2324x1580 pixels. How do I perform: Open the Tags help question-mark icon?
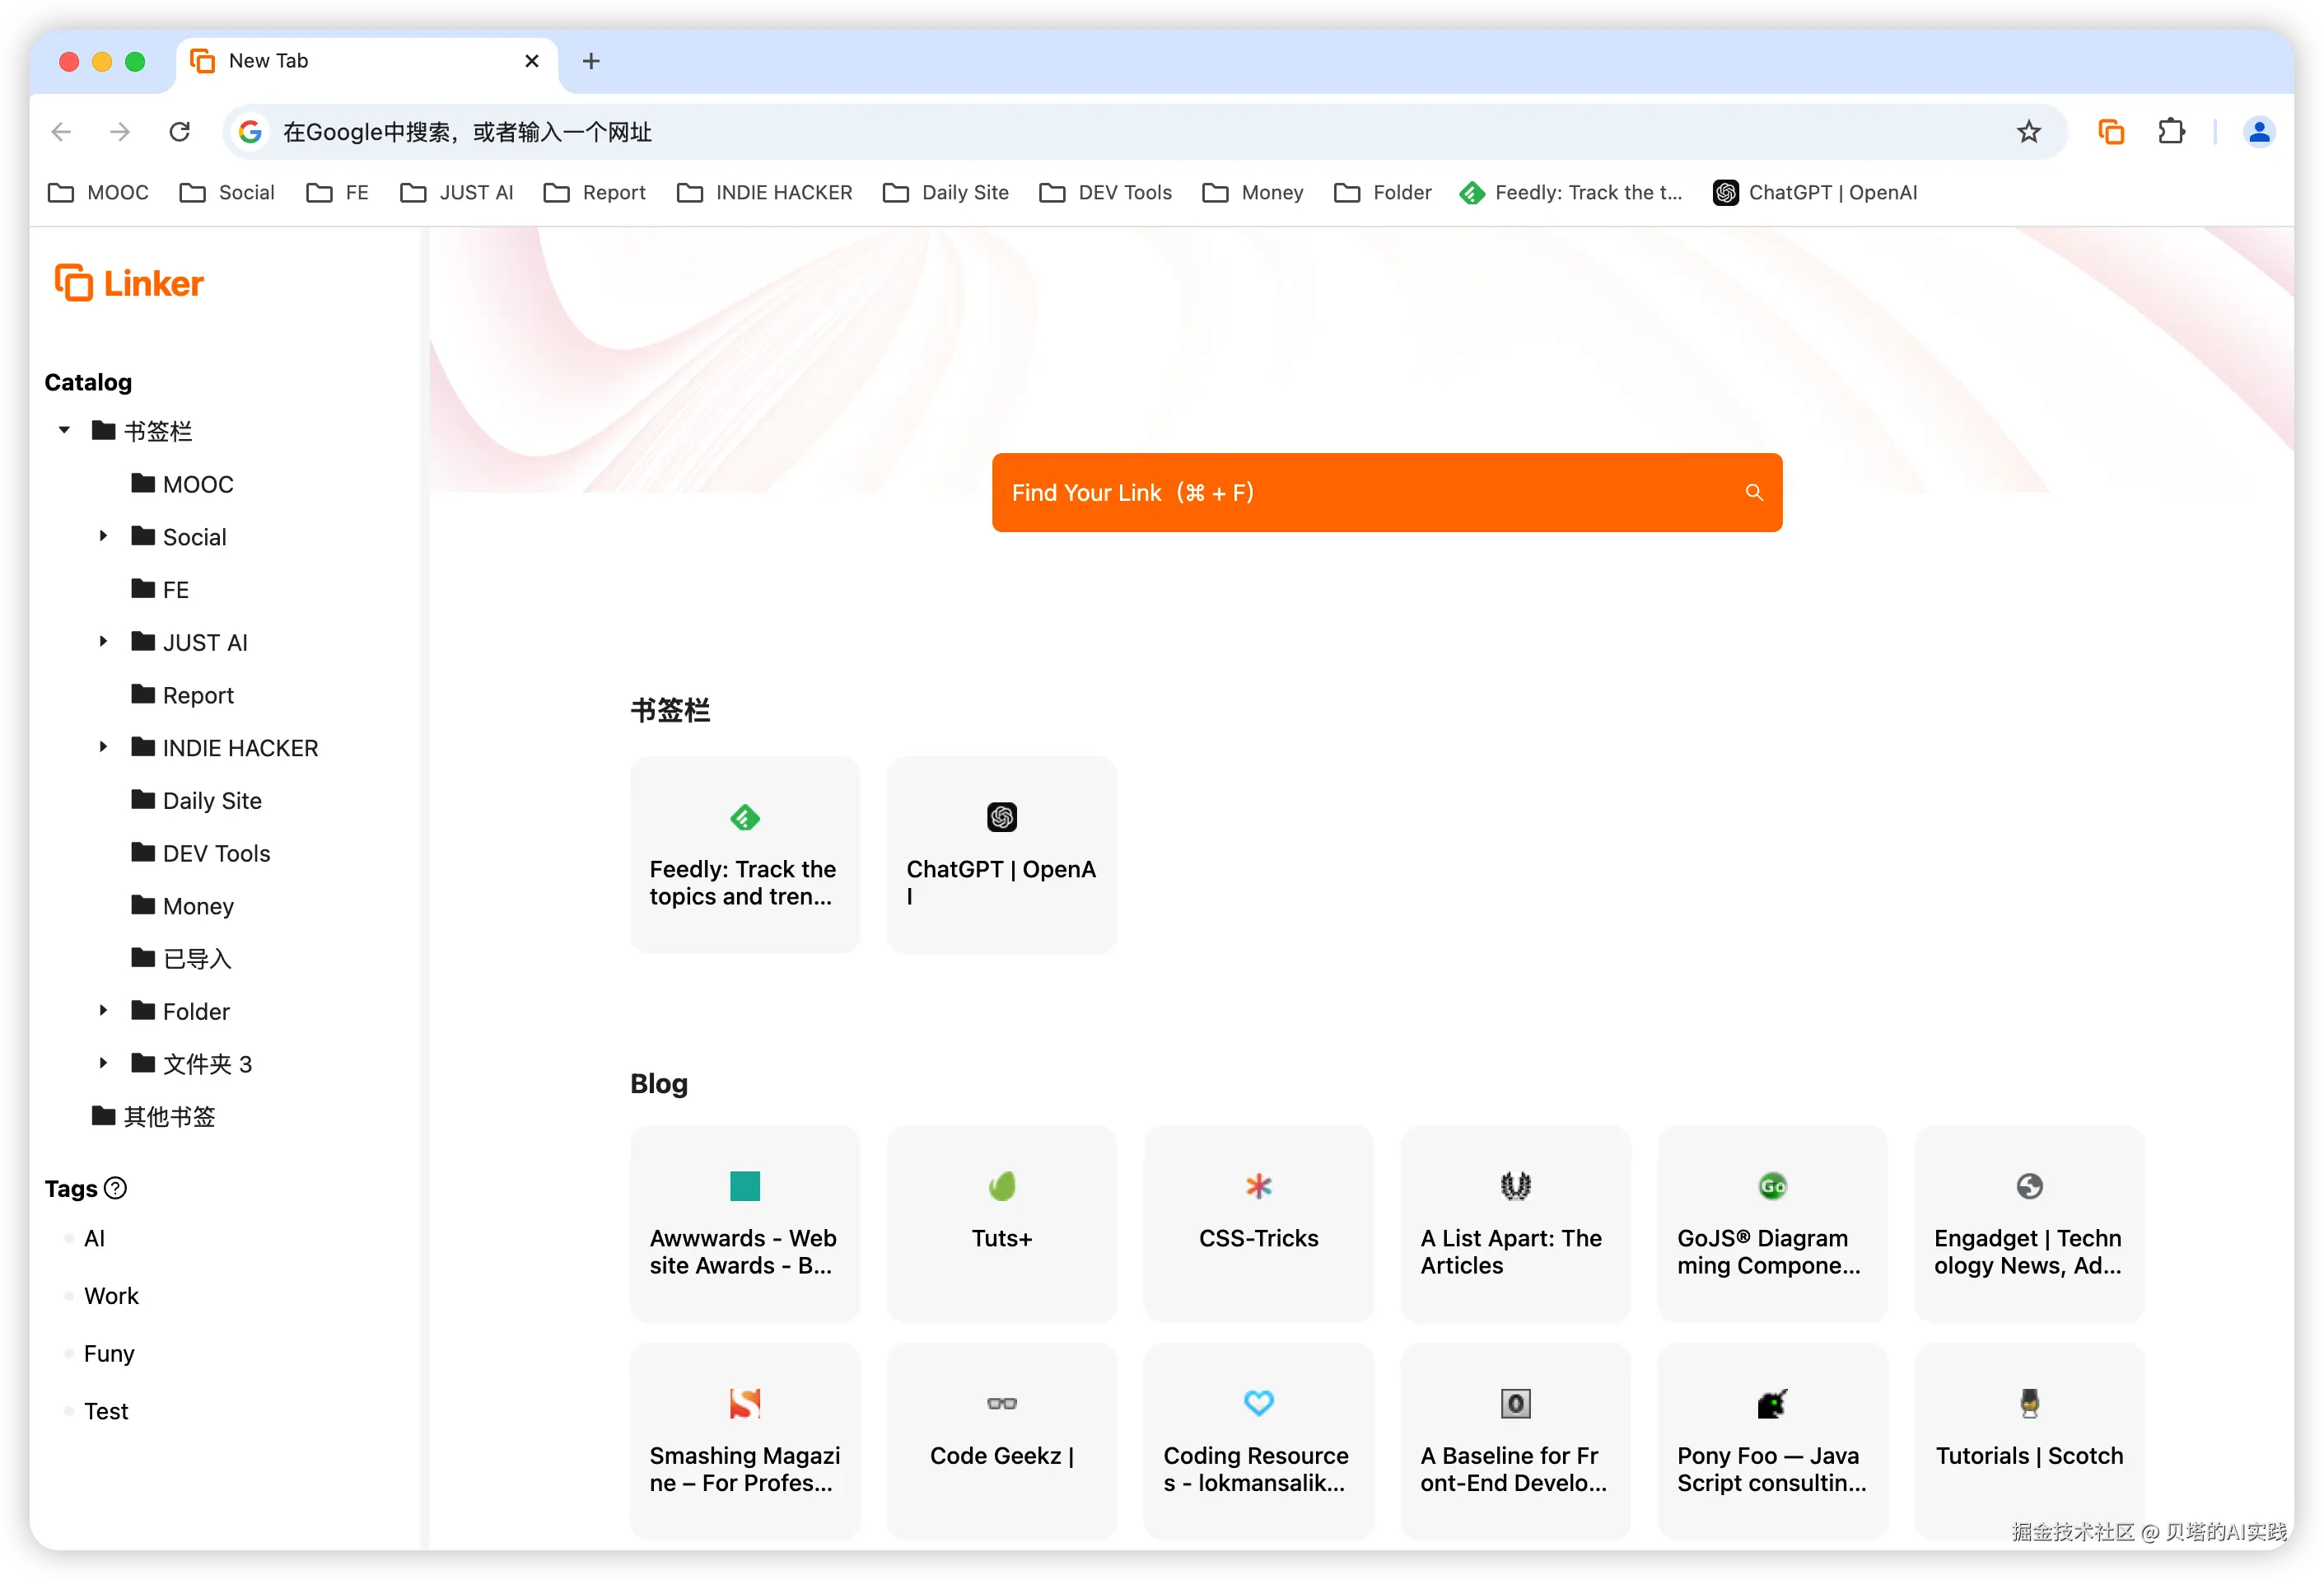point(116,1188)
